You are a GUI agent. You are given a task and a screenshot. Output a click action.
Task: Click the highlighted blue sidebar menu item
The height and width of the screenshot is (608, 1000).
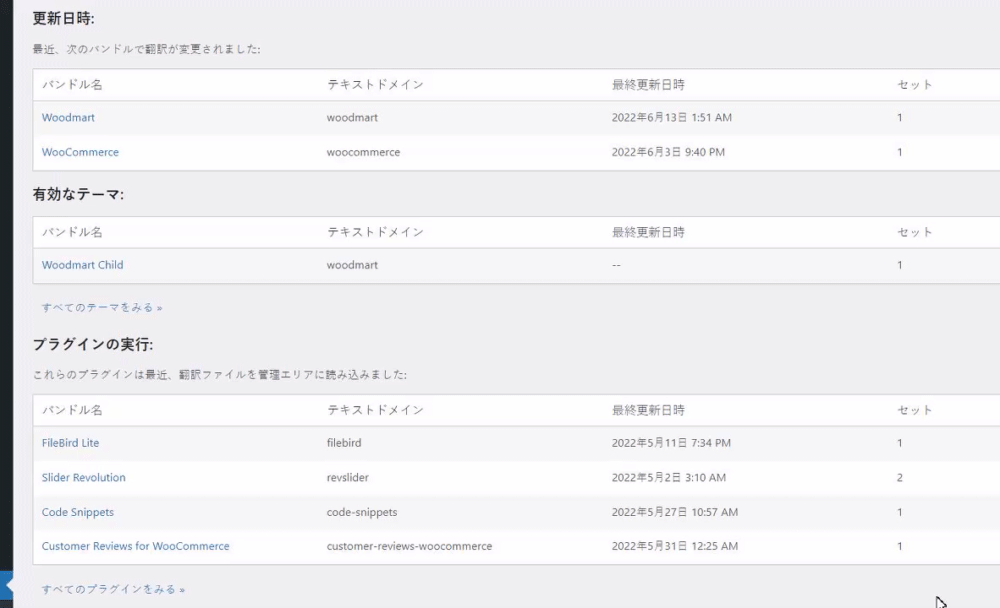(6, 586)
